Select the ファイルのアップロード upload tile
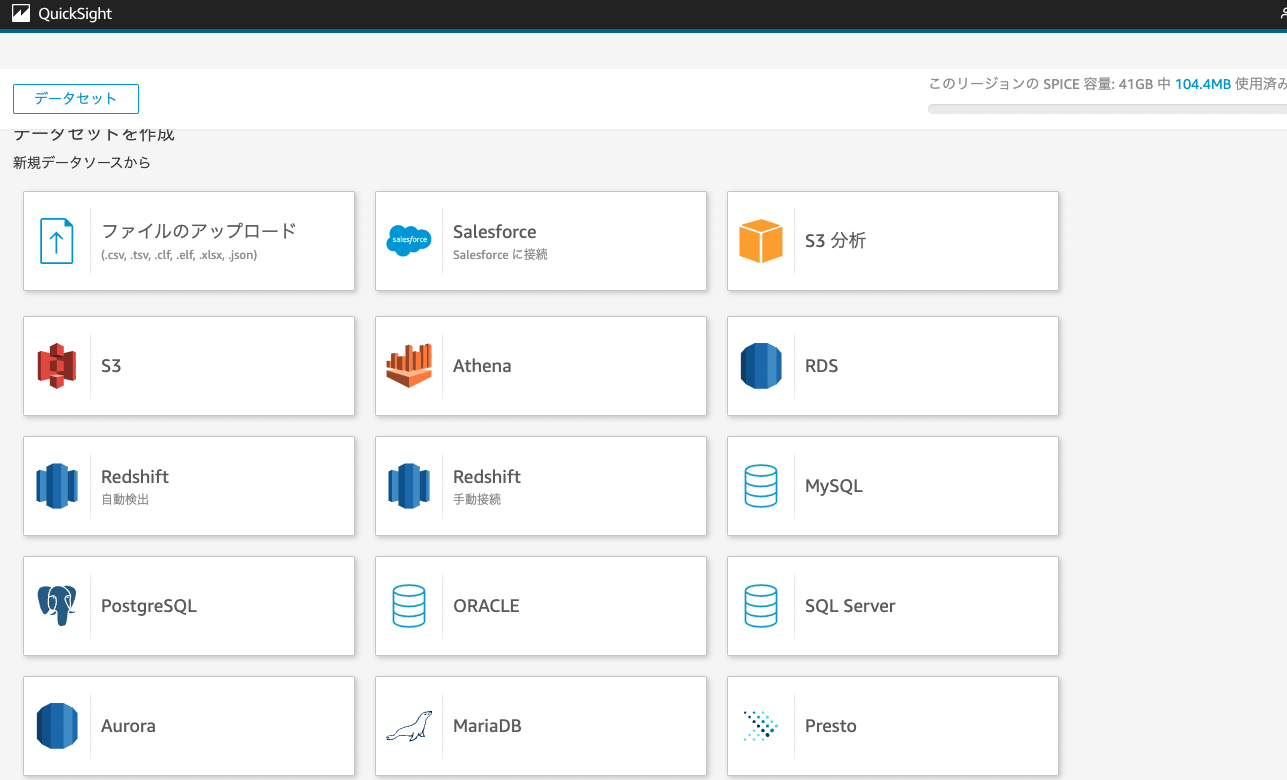1287x780 pixels. coord(188,240)
